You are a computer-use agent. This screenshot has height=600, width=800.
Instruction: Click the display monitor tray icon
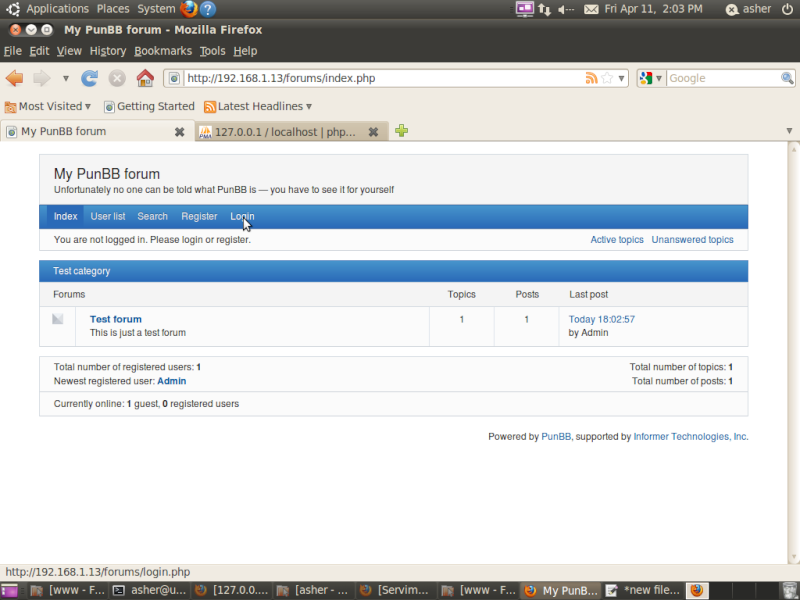coord(524,9)
